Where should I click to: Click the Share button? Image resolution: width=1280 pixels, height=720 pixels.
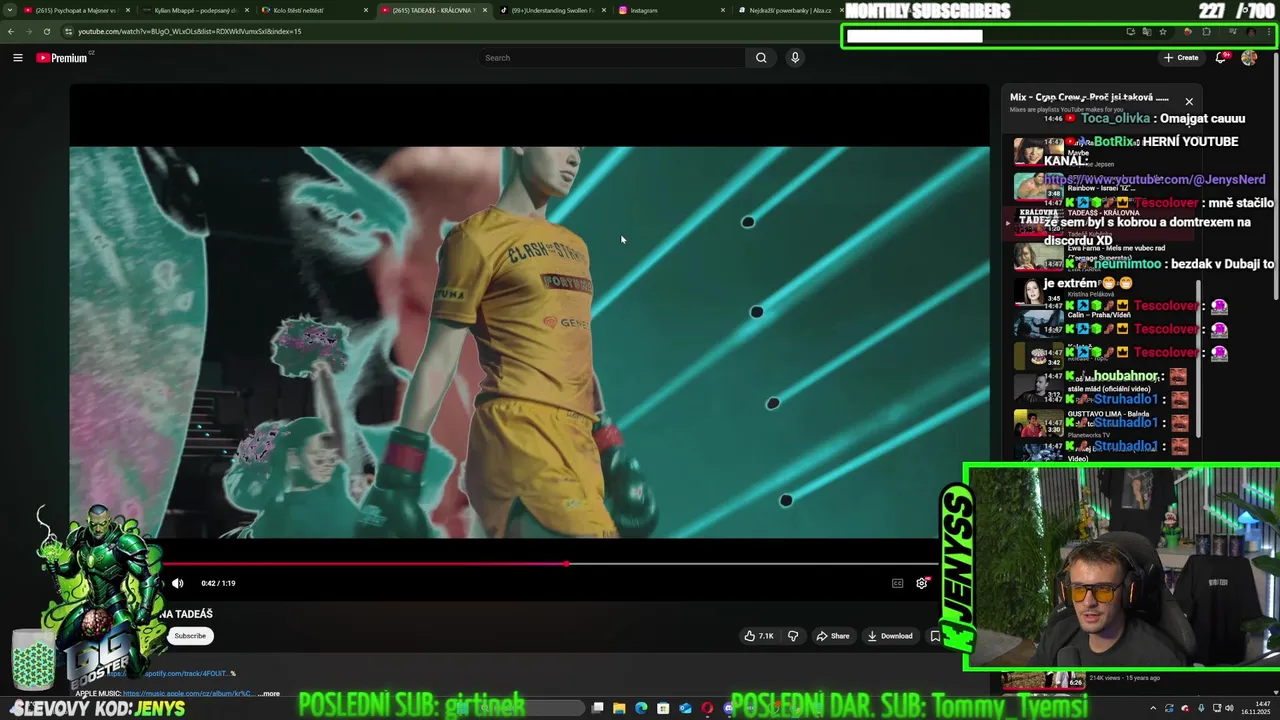832,636
